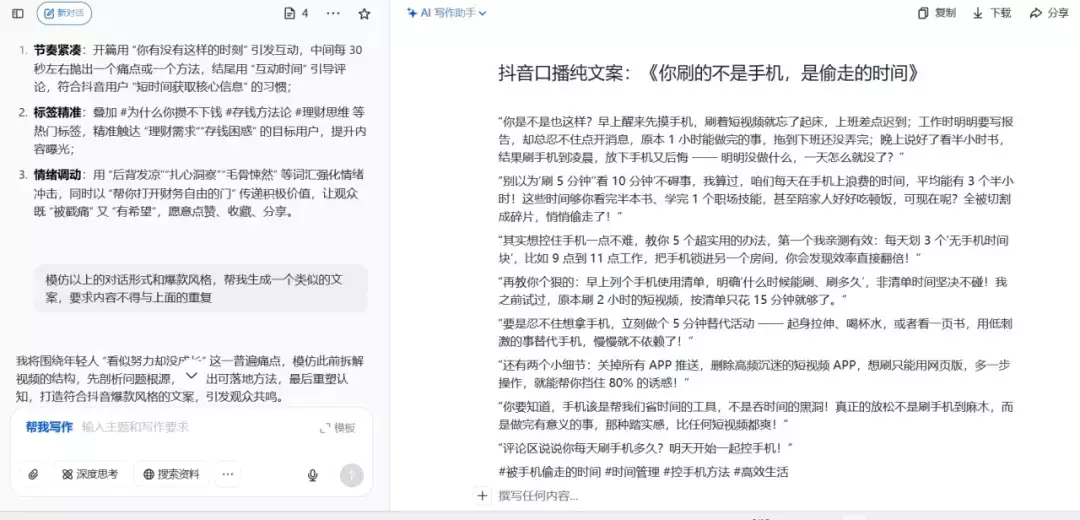Attach a file with the paperclip icon
The image size is (1080, 520).
tap(32, 475)
